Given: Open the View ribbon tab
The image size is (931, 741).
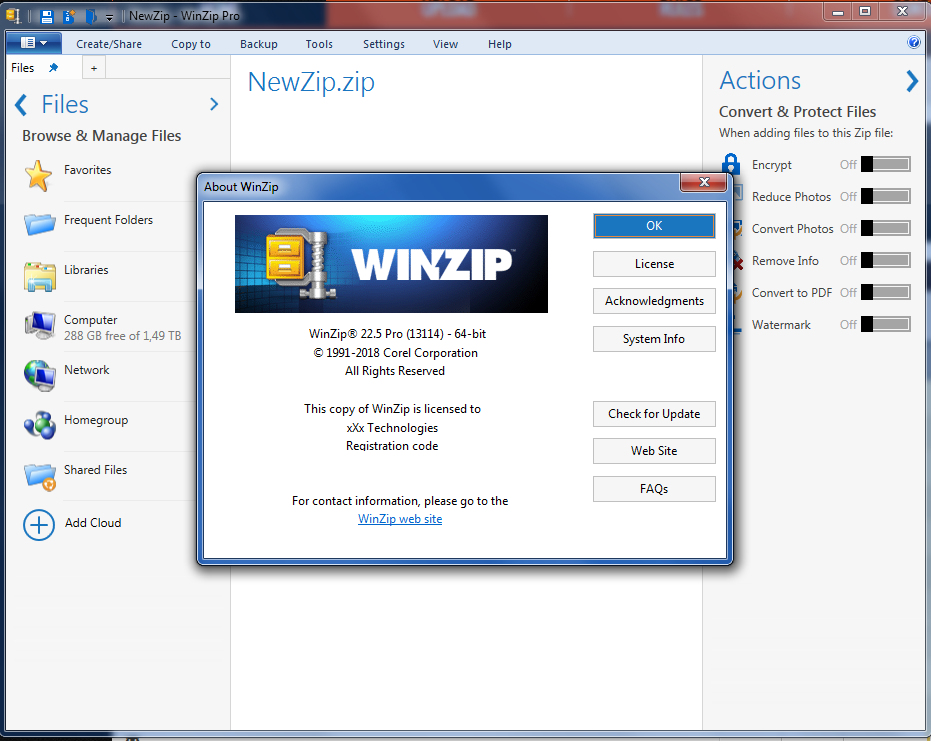Looking at the screenshot, I should coord(445,44).
